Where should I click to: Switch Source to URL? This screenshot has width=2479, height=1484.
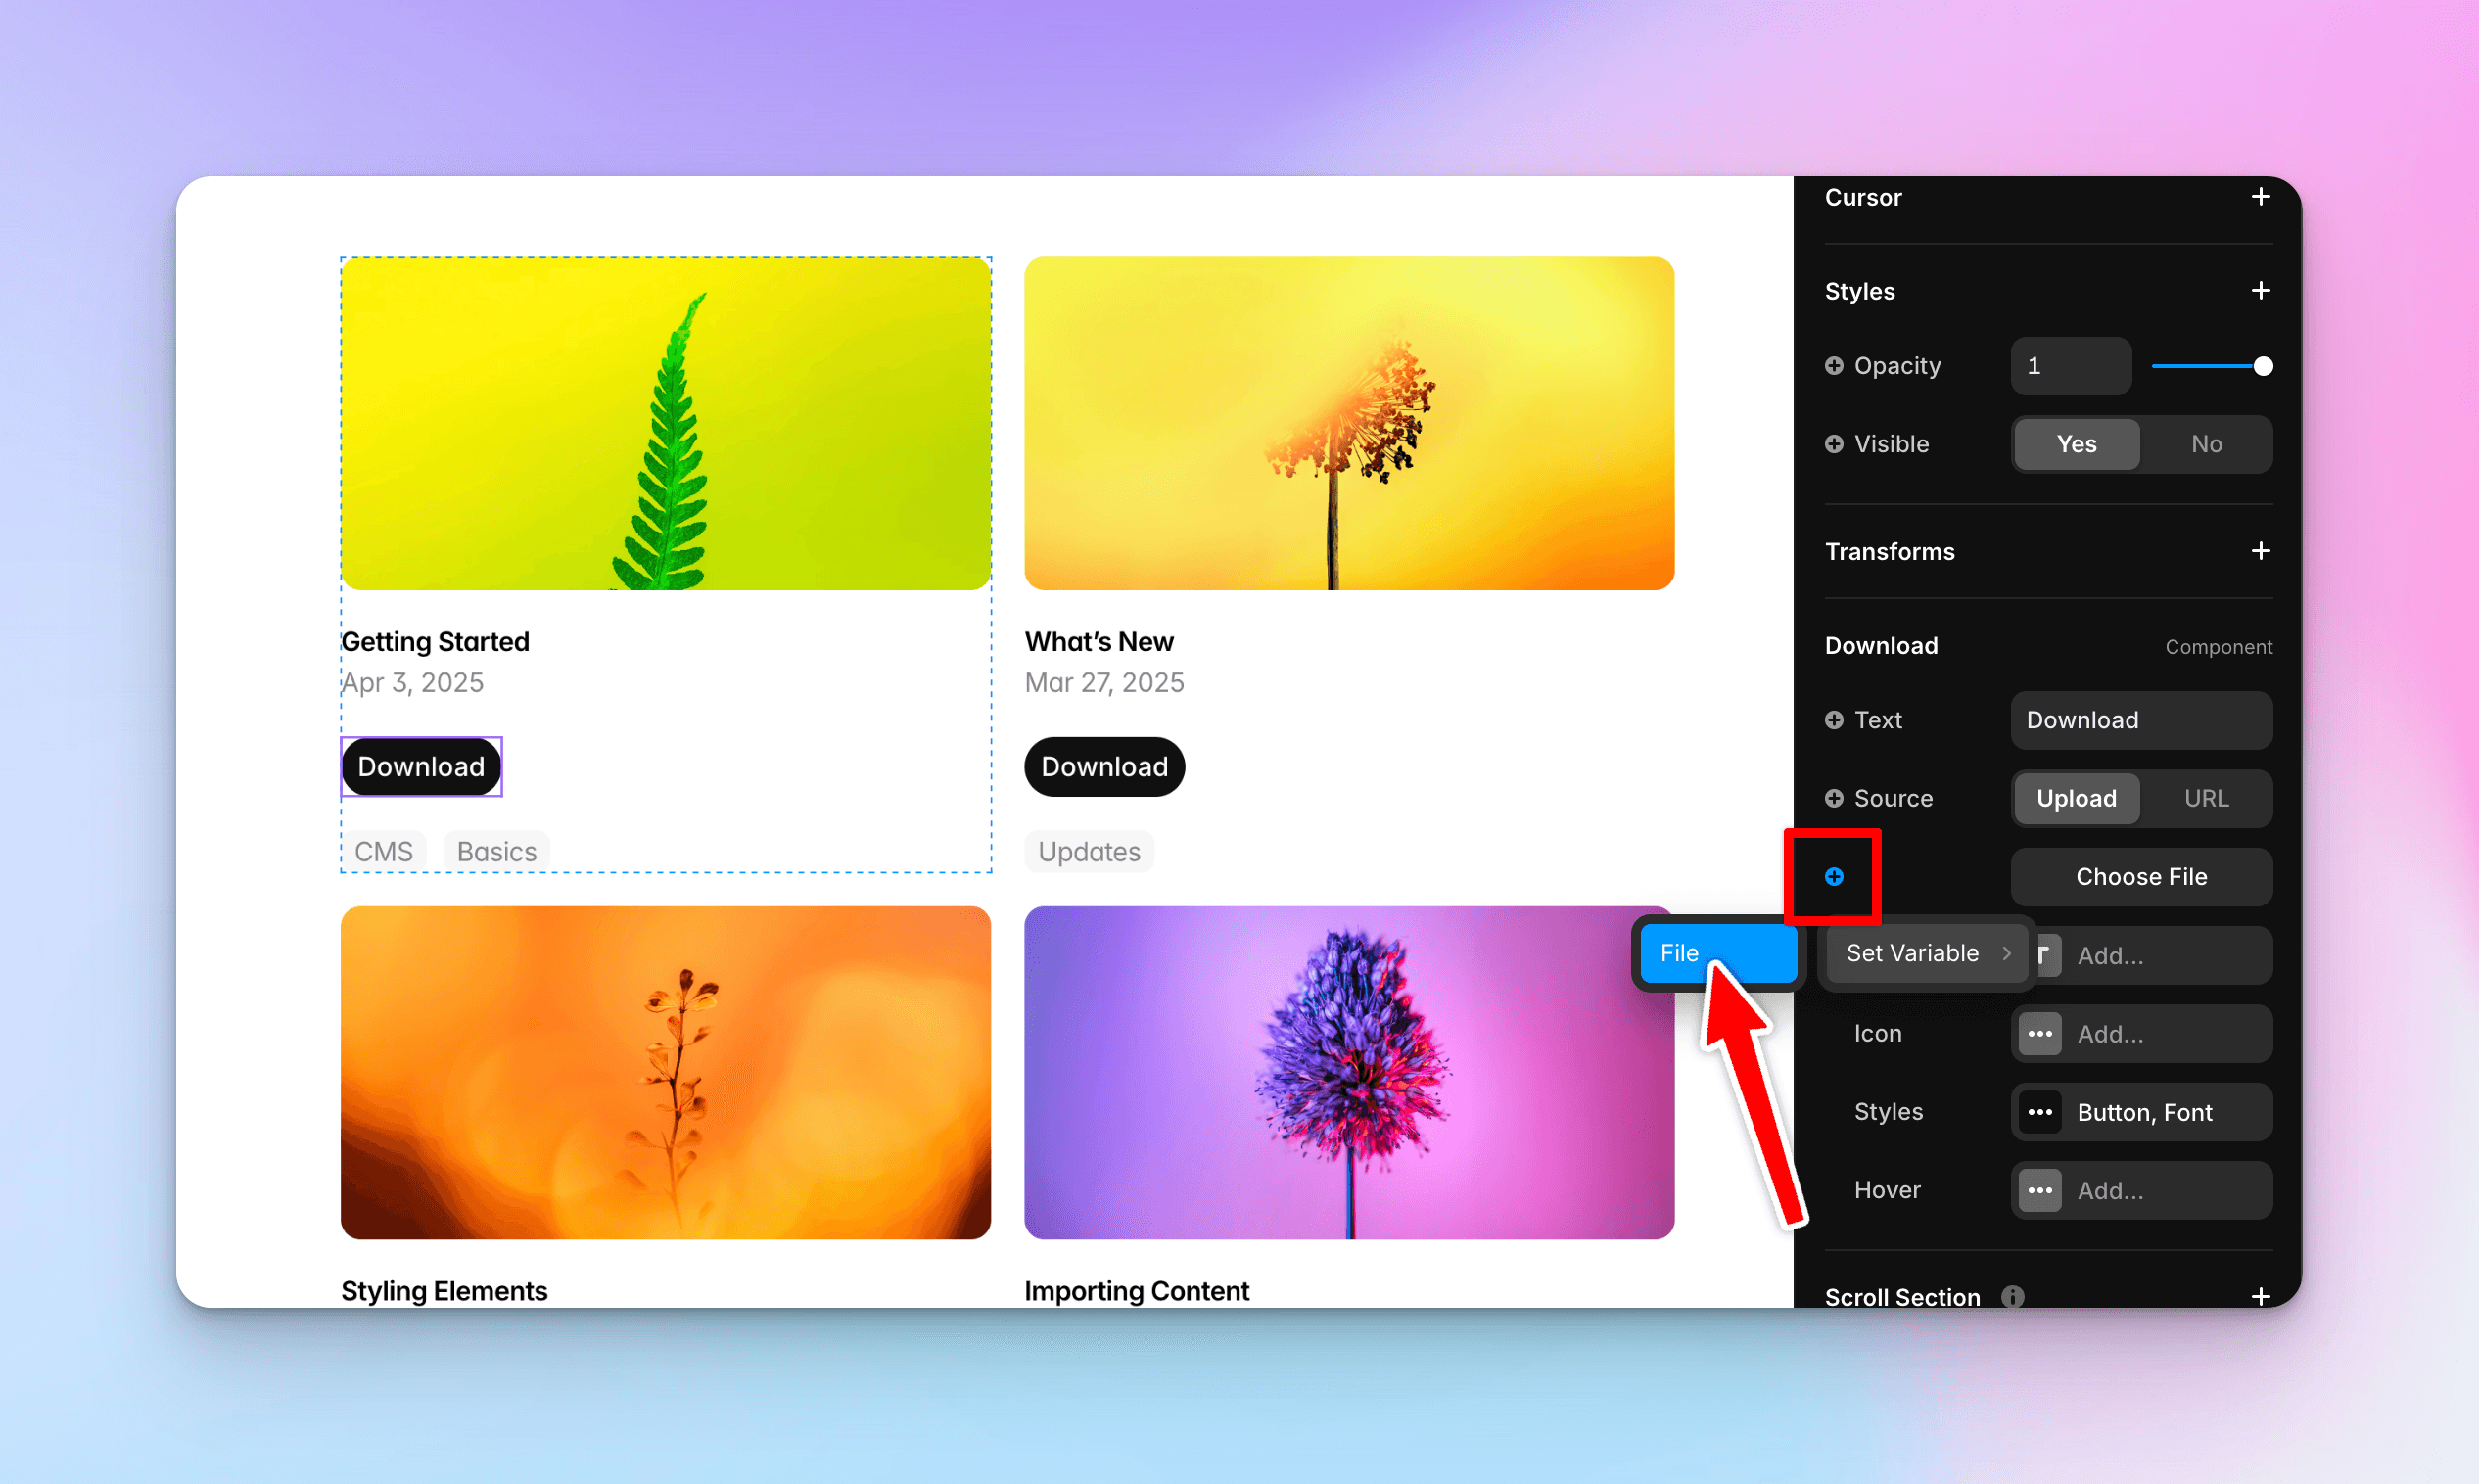2205,798
